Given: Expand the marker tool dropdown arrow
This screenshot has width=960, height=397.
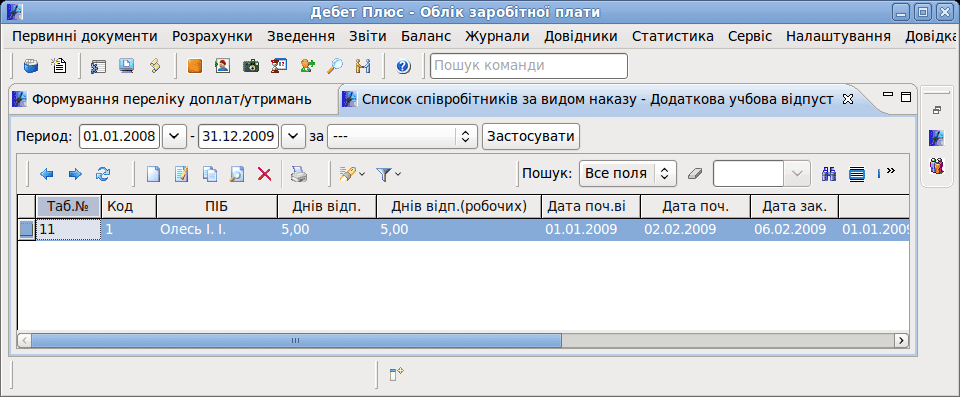Looking at the screenshot, I should (x=362, y=174).
